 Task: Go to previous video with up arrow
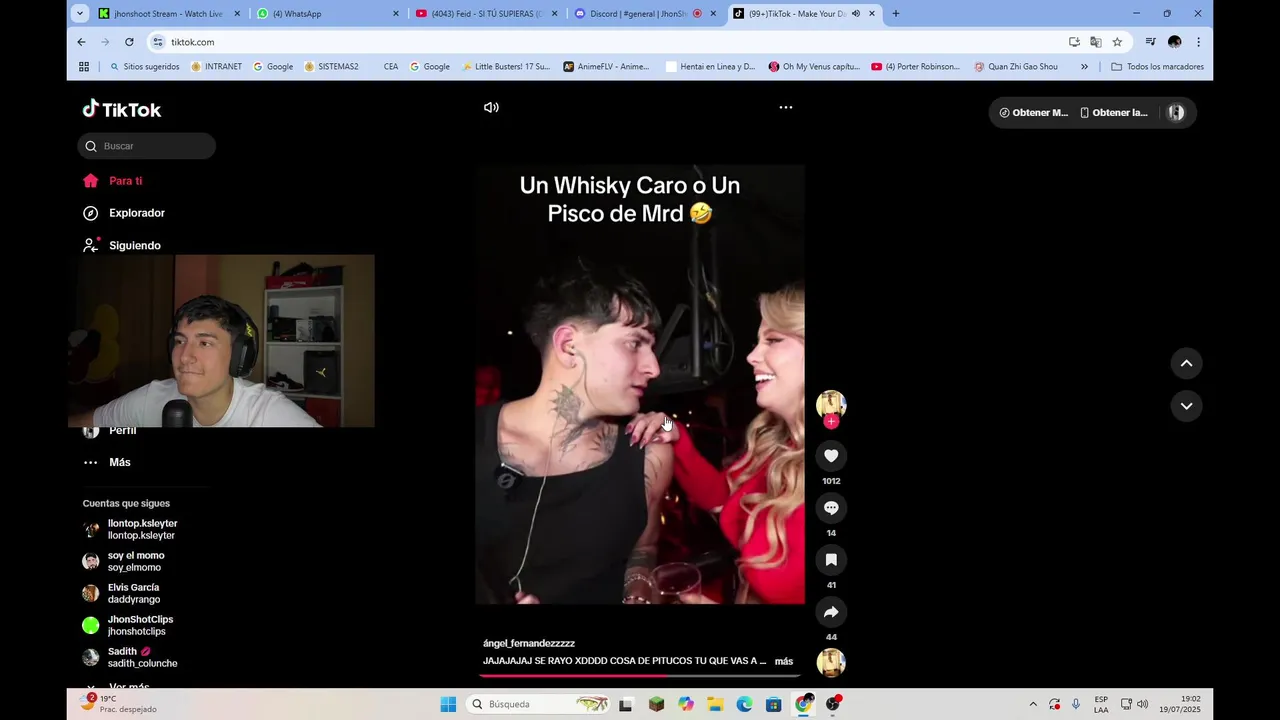click(x=1186, y=363)
